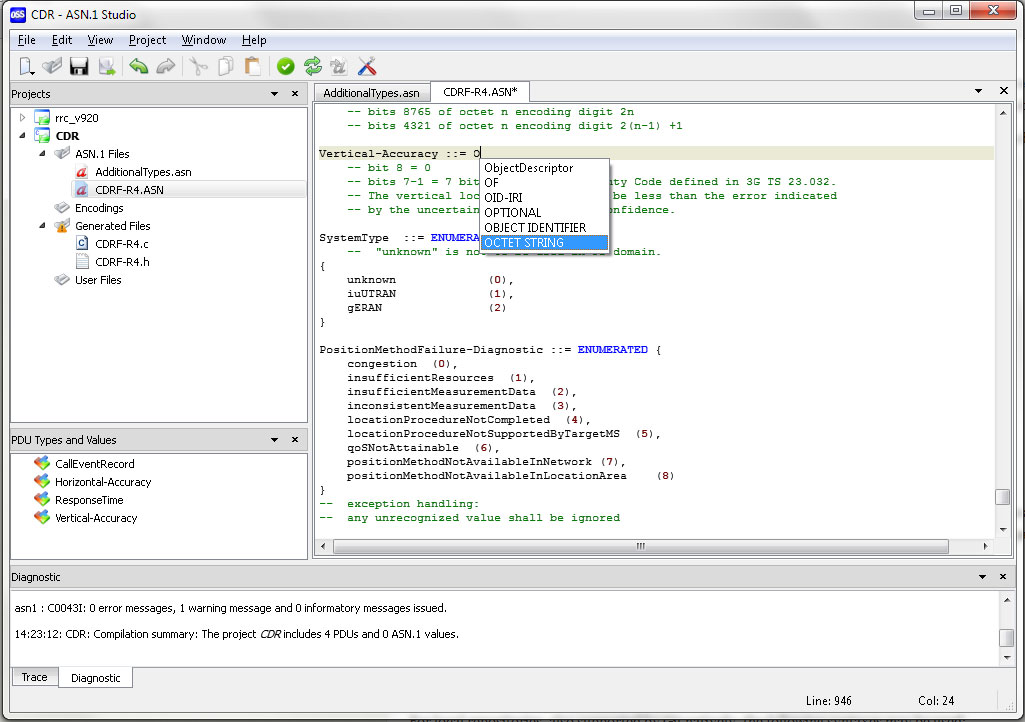The width and height of the screenshot is (1025, 722).
Task: Click the ResponseTime PDU icon
Action: [42, 500]
